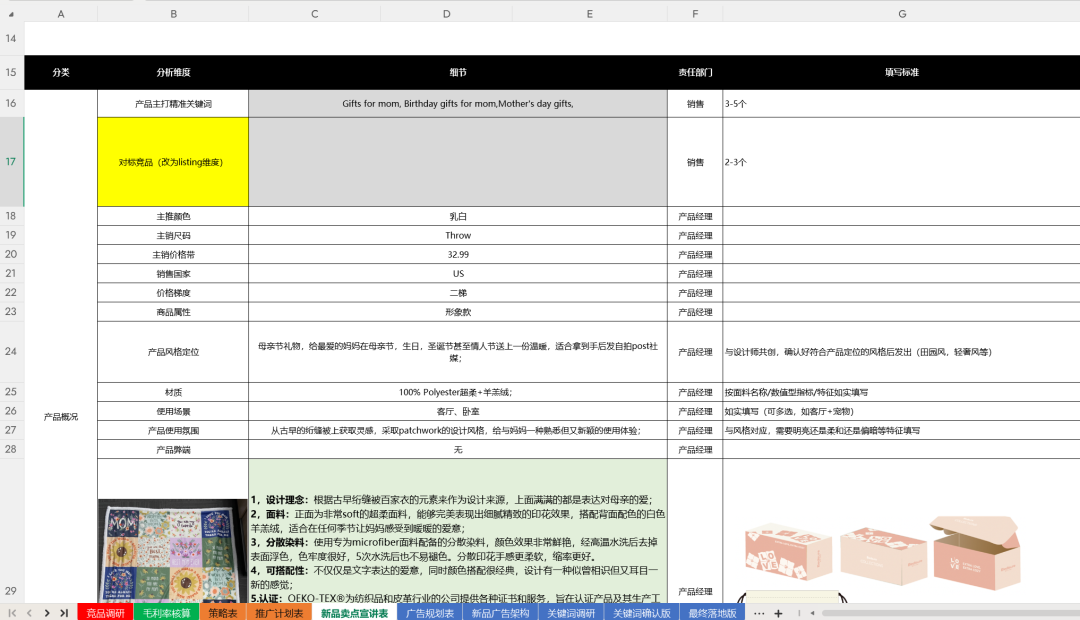Jump to the first sheet navigation icon
The image size is (1080, 620).
coord(13,612)
